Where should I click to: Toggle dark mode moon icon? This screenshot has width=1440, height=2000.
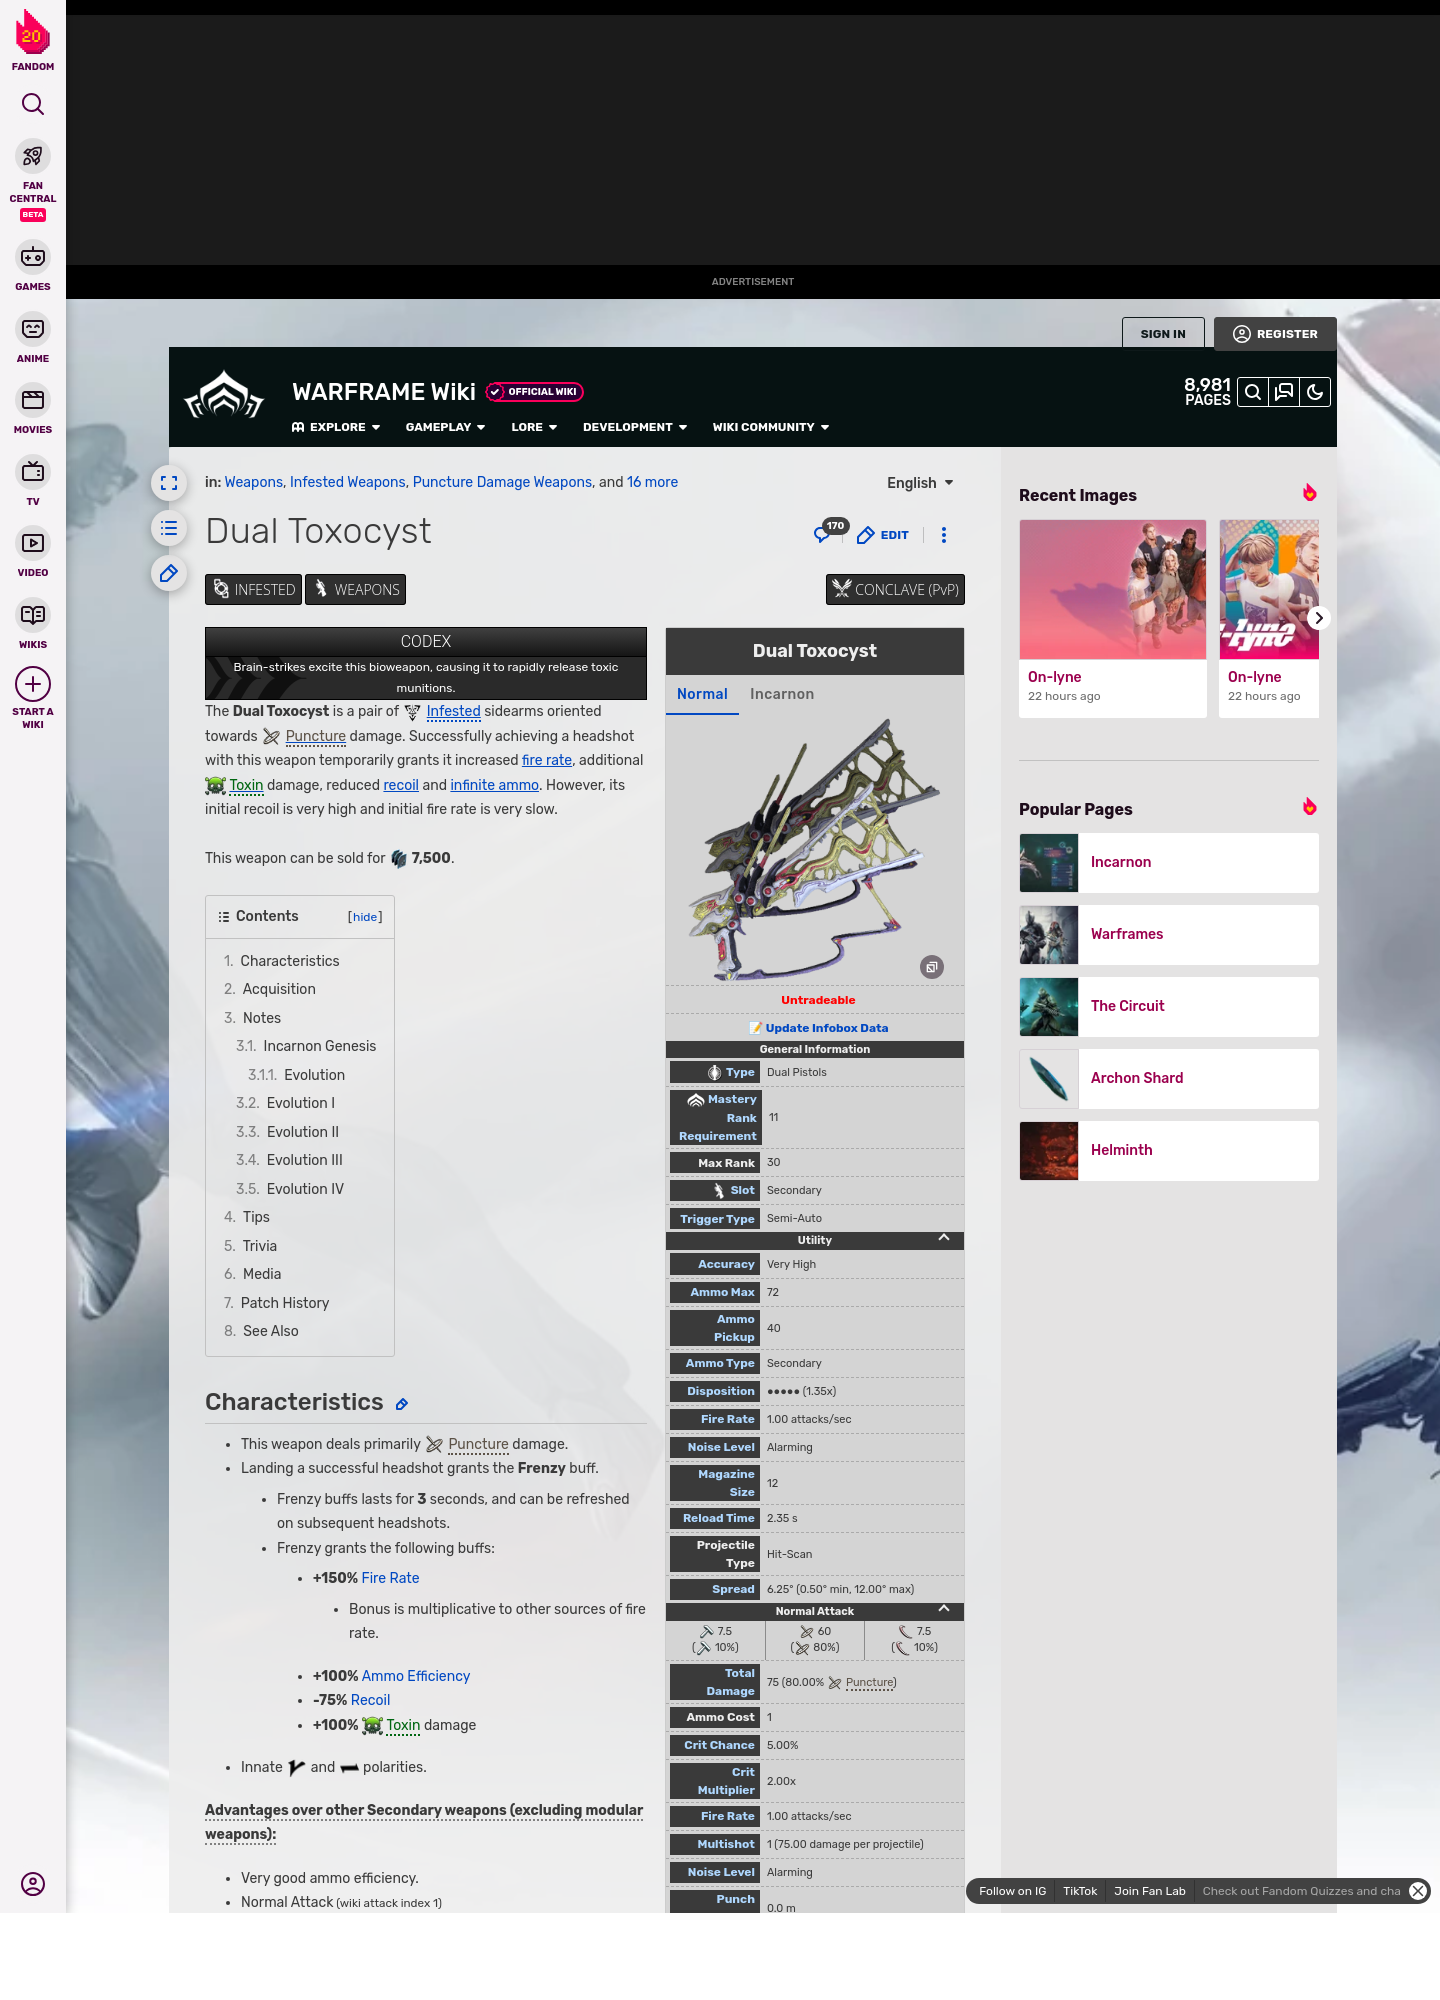click(x=1315, y=392)
